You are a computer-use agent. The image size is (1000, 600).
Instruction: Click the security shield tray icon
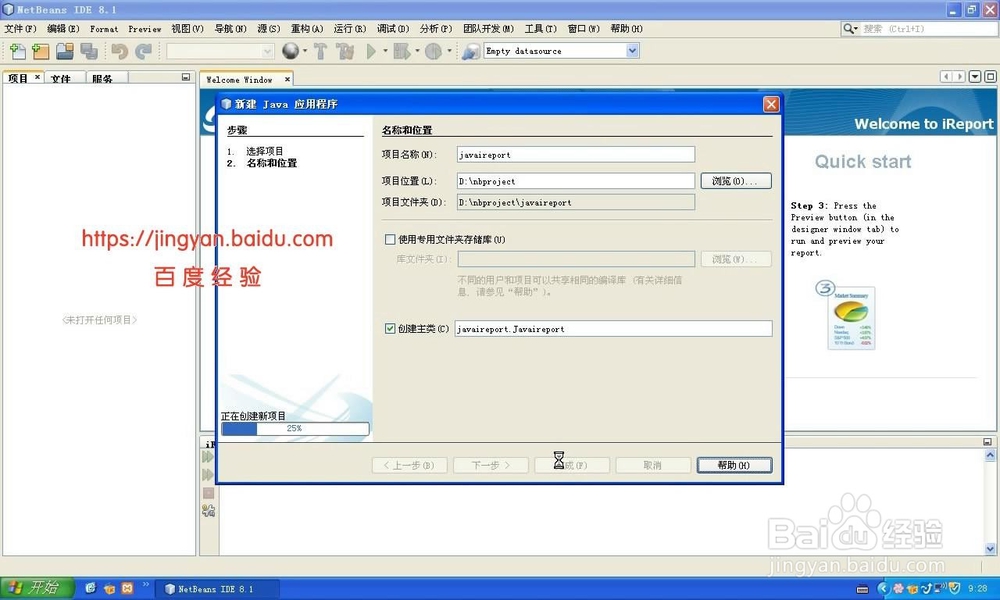(955, 589)
